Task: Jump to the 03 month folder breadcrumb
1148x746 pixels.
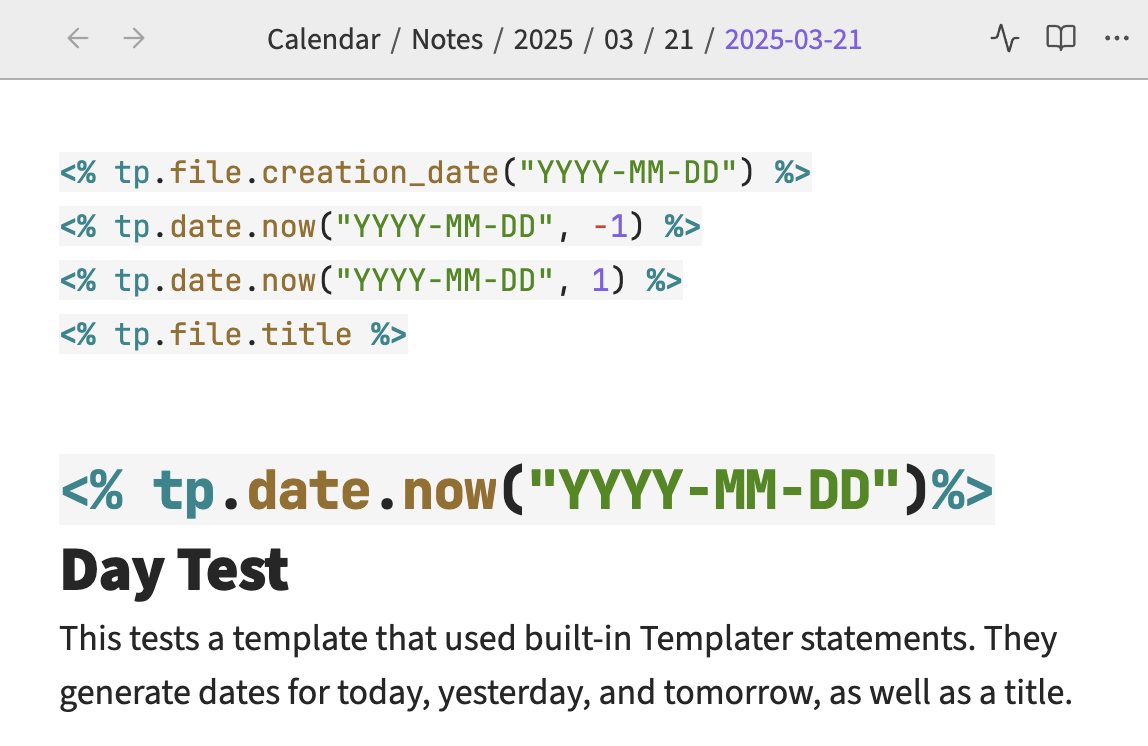Action: click(619, 40)
